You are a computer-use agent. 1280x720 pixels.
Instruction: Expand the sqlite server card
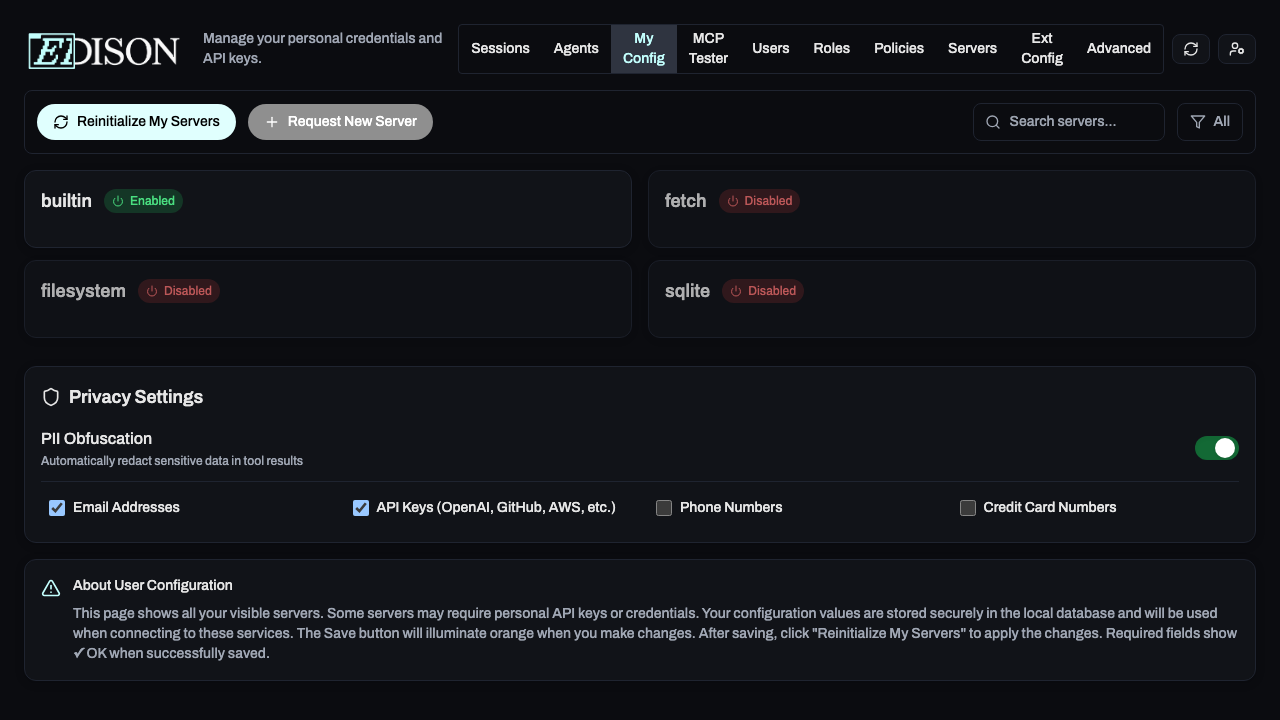pyautogui.click(x=951, y=299)
